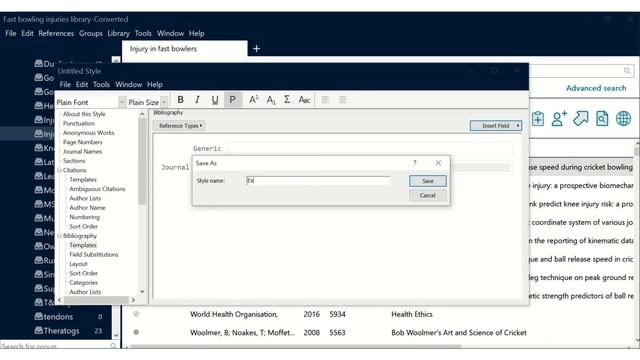
Task: Select the Theratogs group
Action: (x=61, y=331)
